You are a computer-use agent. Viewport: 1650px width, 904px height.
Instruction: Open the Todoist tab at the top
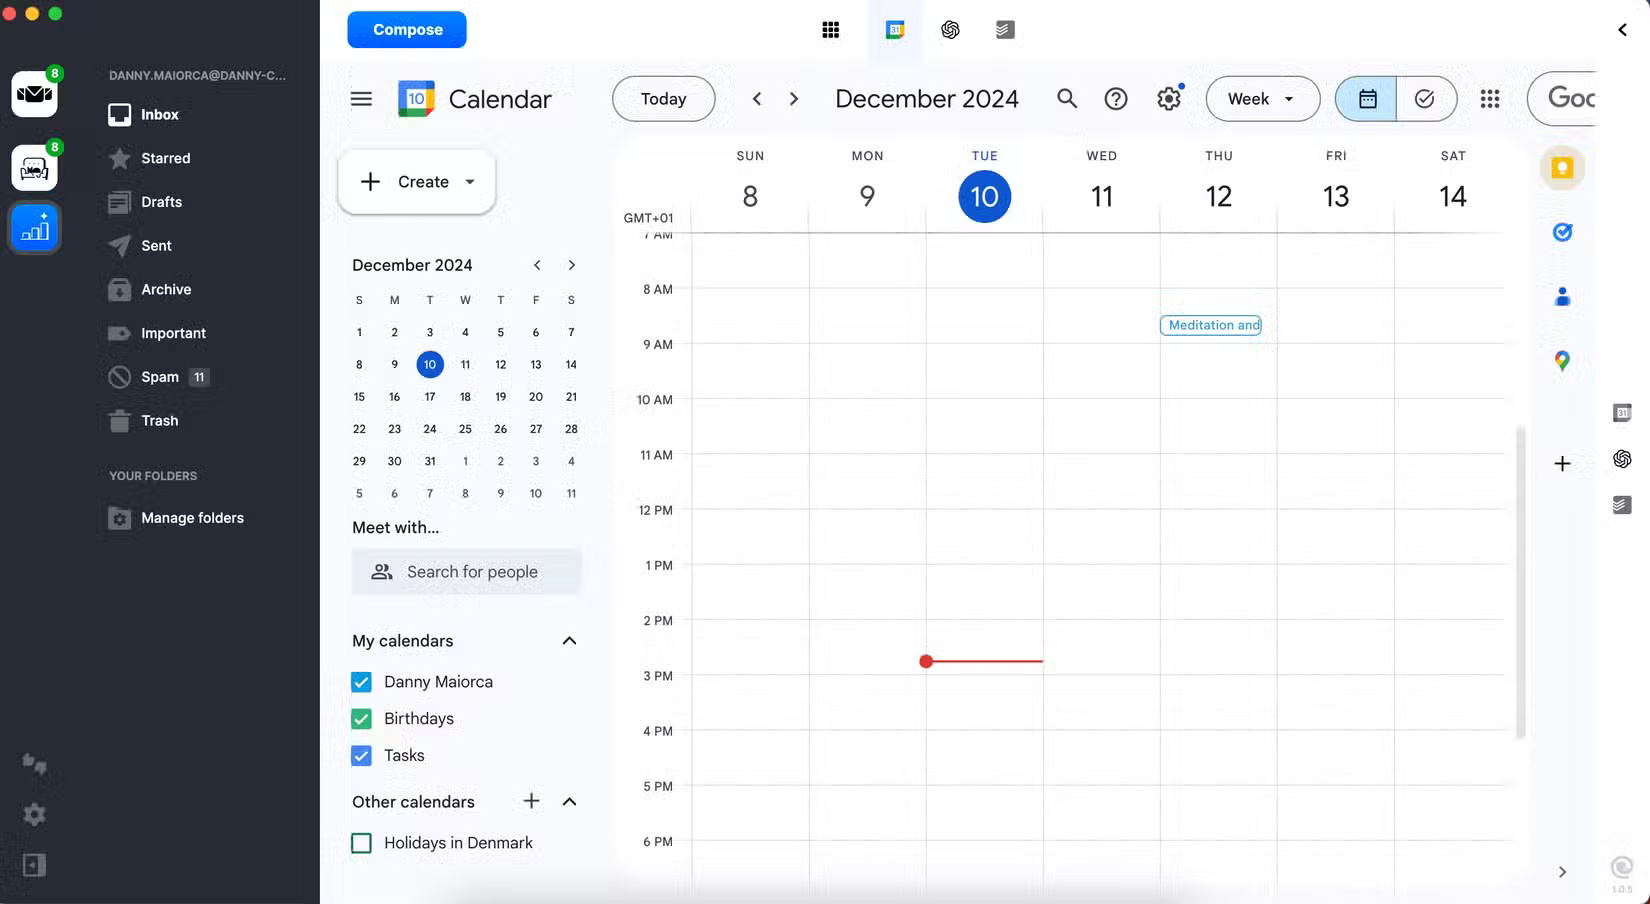click(1004, 29)
